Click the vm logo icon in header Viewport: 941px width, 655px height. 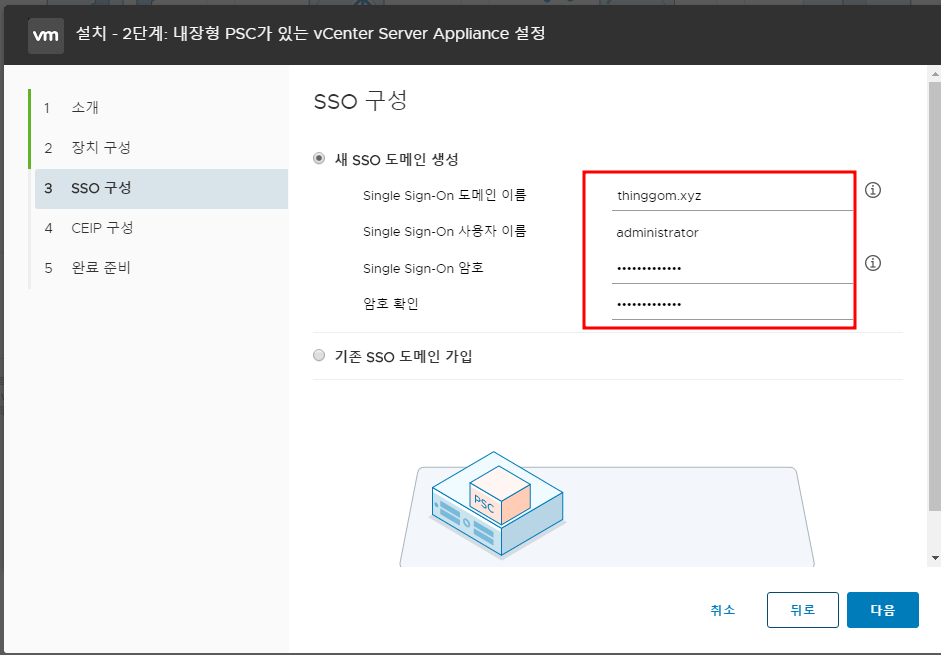point(46,35)
